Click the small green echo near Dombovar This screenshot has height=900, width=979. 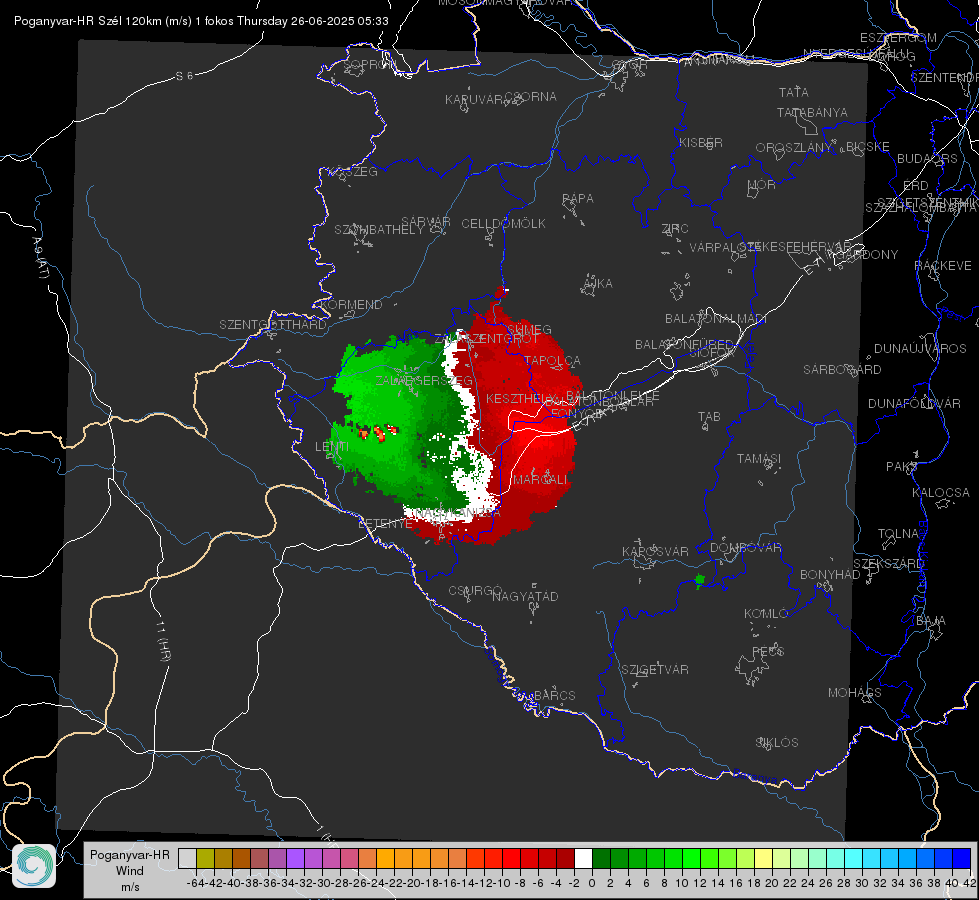700,581
